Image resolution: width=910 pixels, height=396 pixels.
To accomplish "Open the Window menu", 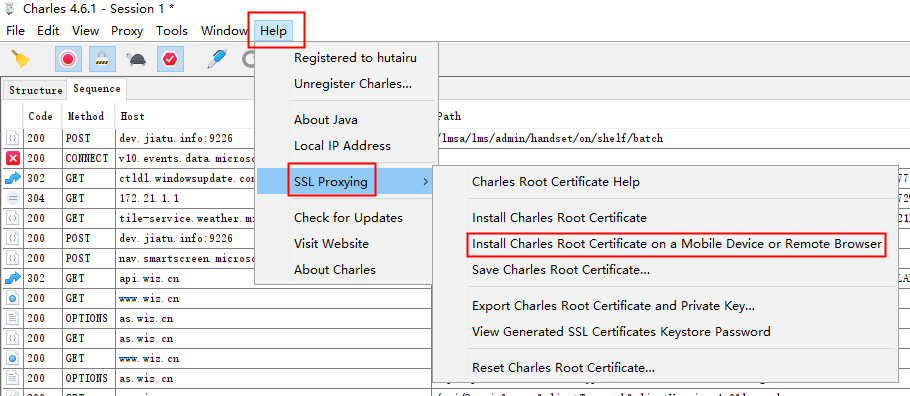I will coord(225,31).
